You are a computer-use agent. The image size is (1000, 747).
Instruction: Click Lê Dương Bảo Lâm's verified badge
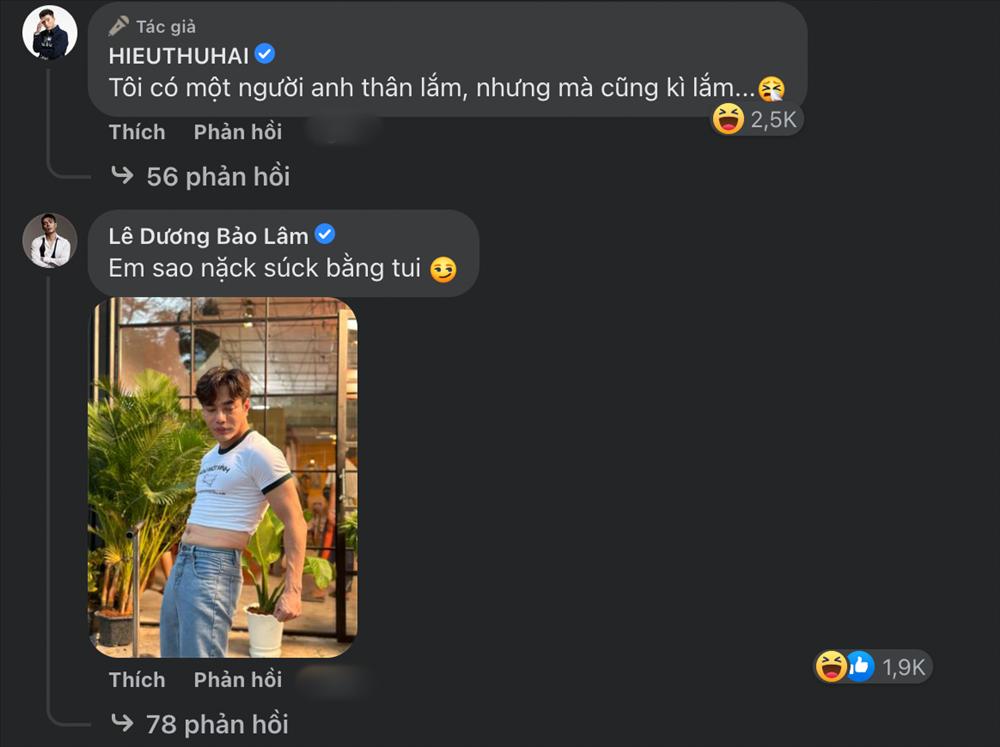click(x=322, y=235)
